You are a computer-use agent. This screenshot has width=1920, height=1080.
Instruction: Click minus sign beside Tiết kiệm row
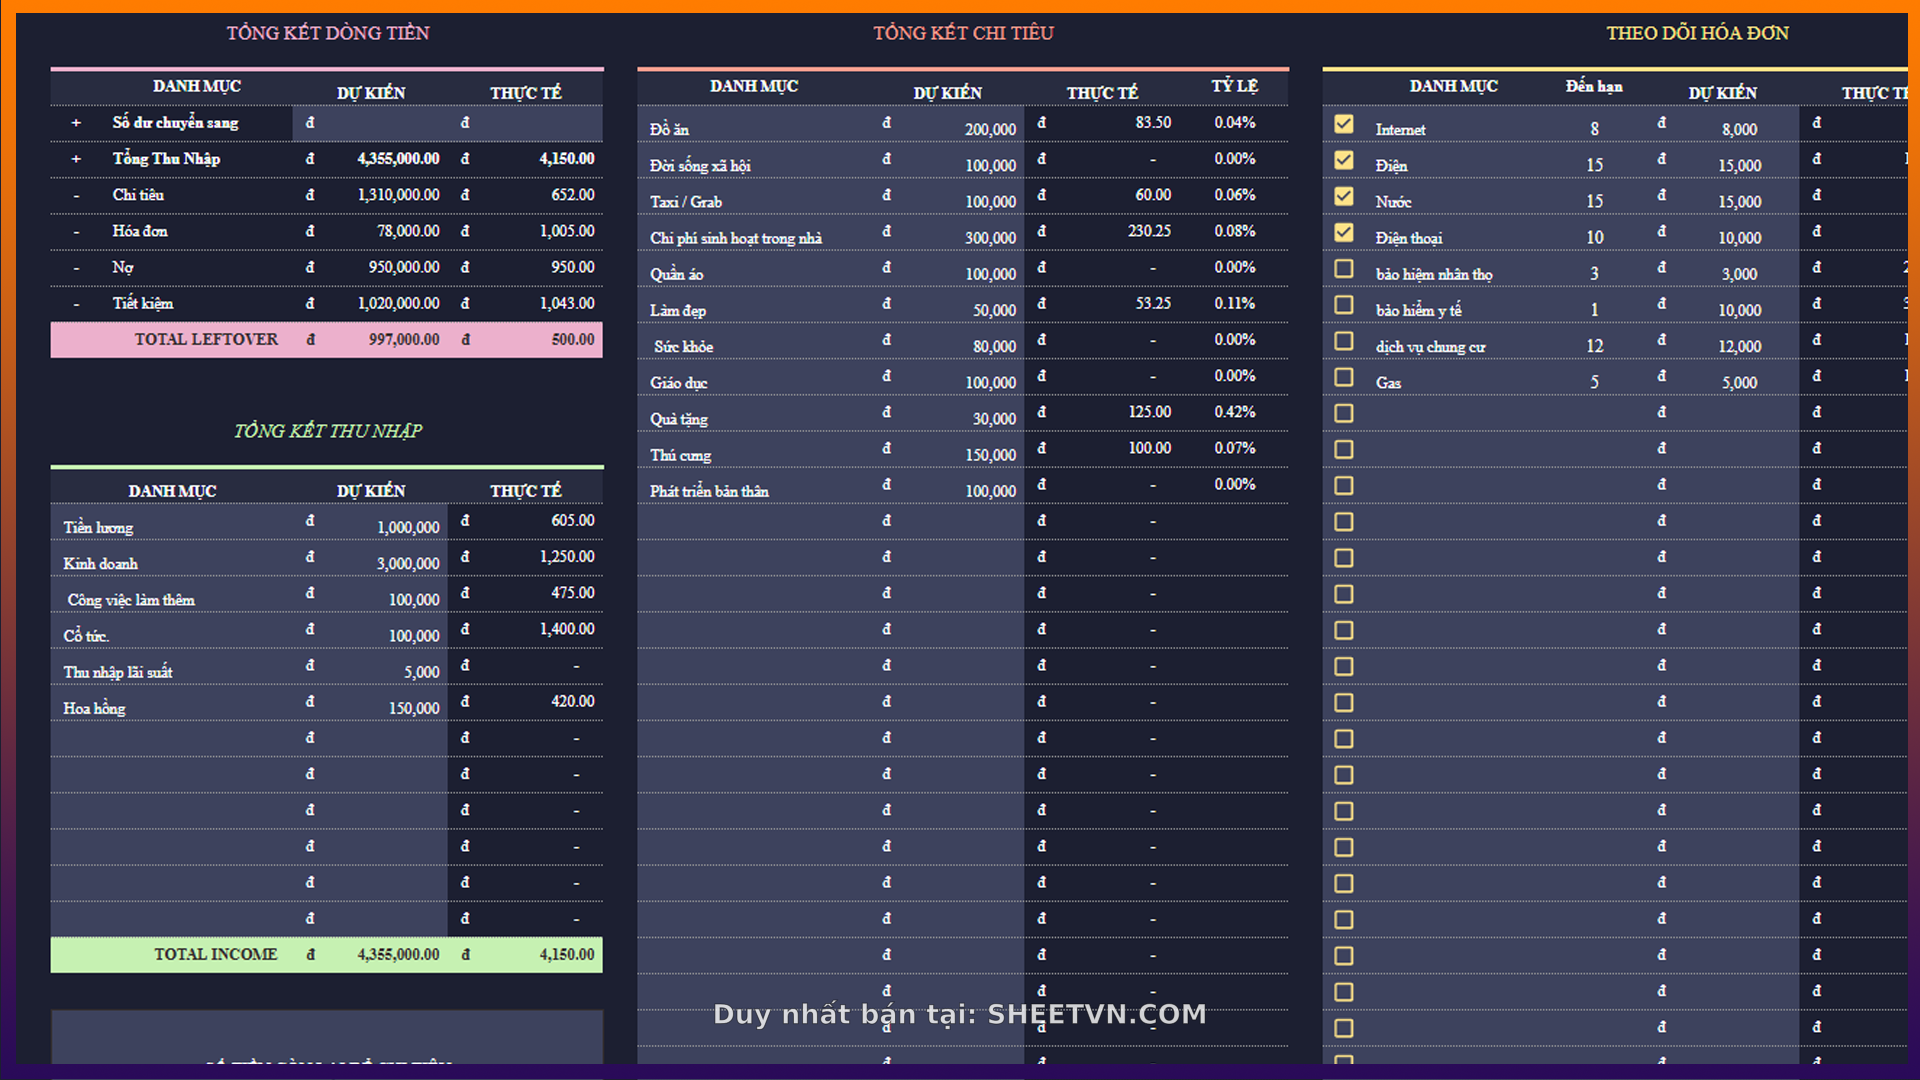click(x=76, y=304)
